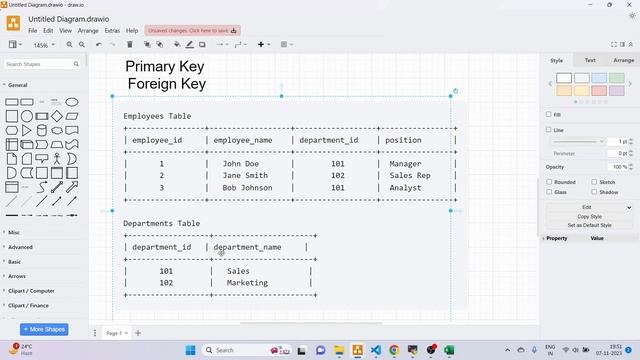The width and height of the screenshot is (640, 360).
Task: Open the Fill Color bucket tool
Action: [x=177, y=44]
